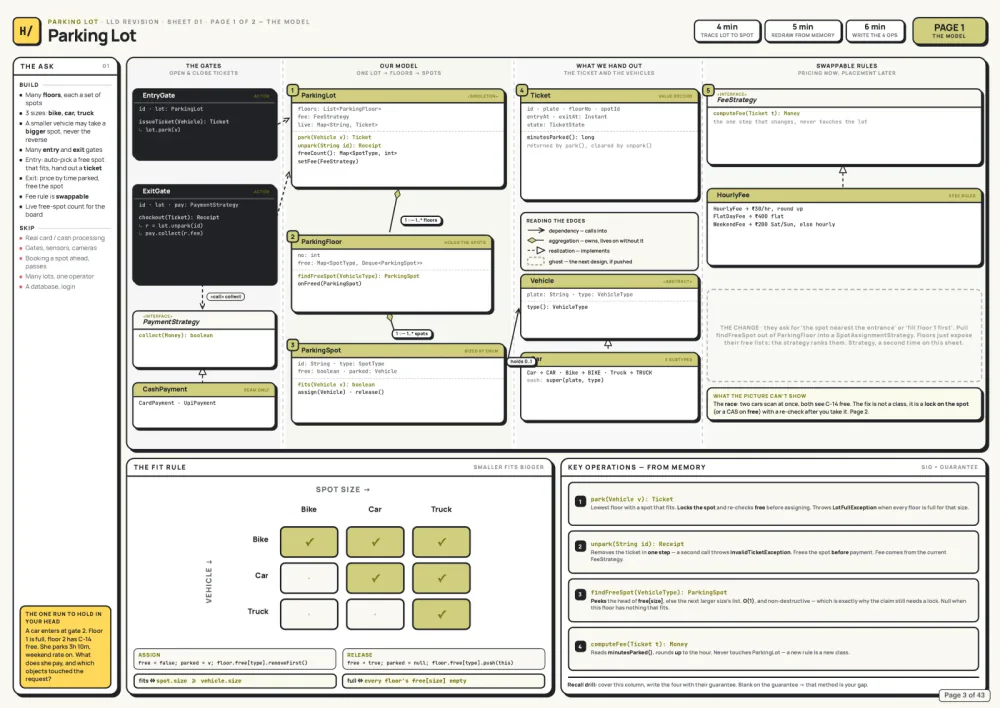This screenshot has height=708, width=1000.
Task: Click the Bike-vehicle Car-spot check cell
Action: pyautogui.click(x=375, y=542)
